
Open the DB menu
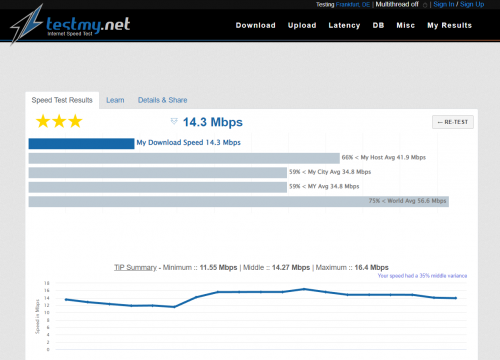[378, 25]
